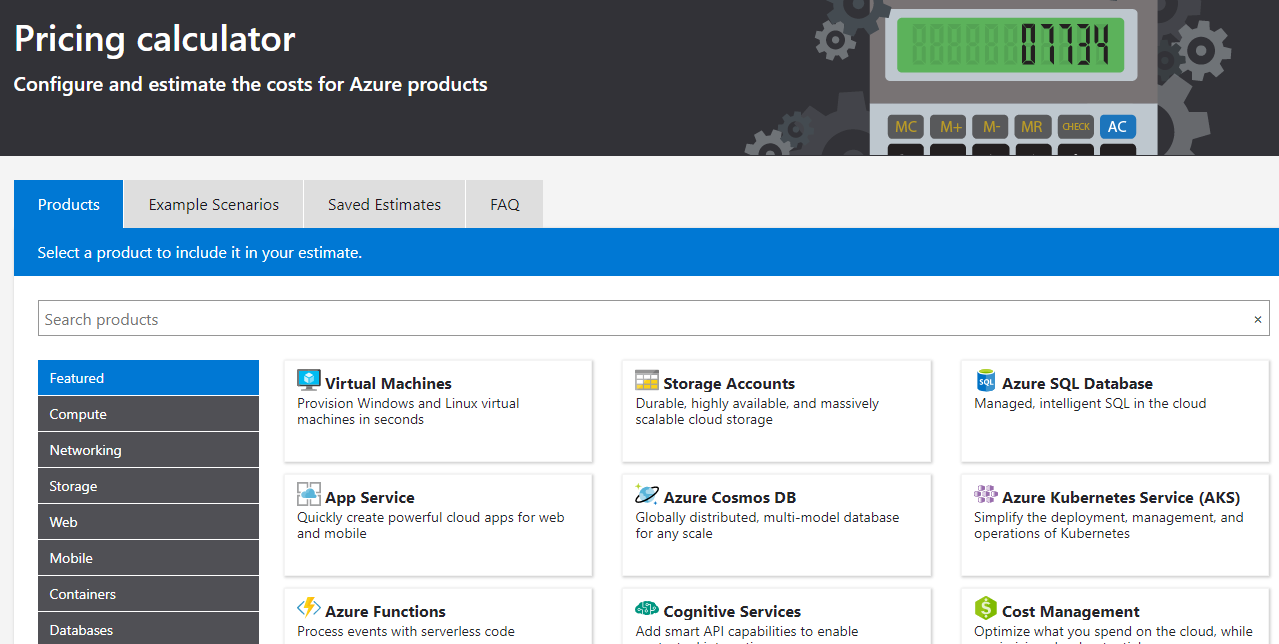Click the Azure Kubernetes Service cubes icon
Image resolution: width=1279 pixels, height=644 pixels.
[x=986, y=494]
